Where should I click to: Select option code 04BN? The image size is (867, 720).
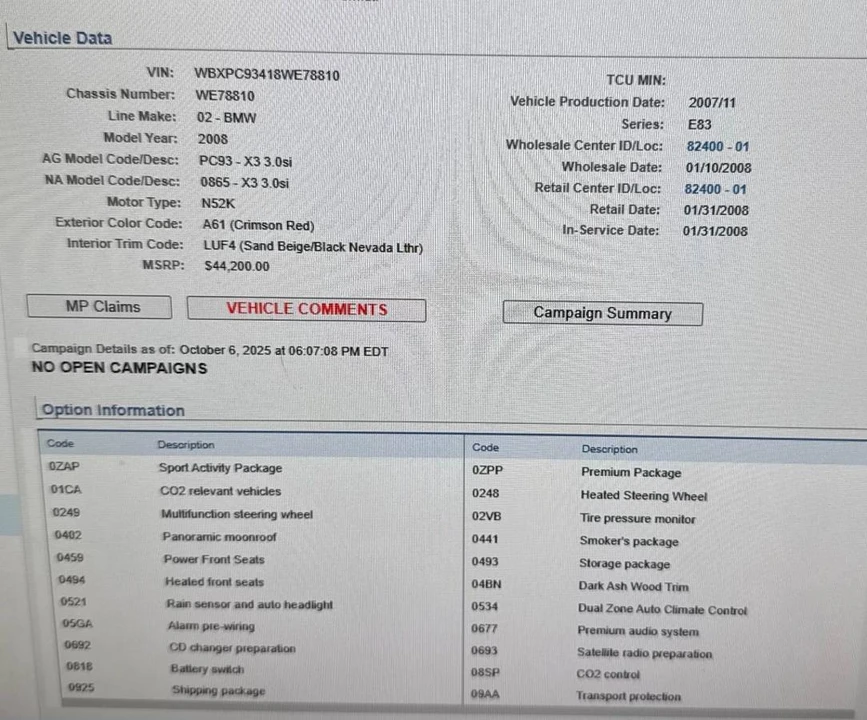(487, 584)
